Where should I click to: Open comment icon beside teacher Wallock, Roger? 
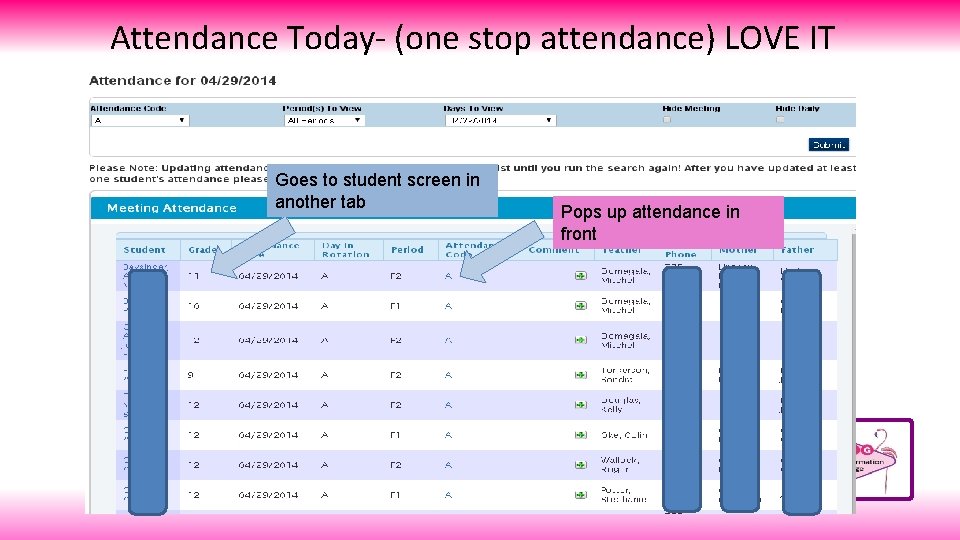(580, 465)
